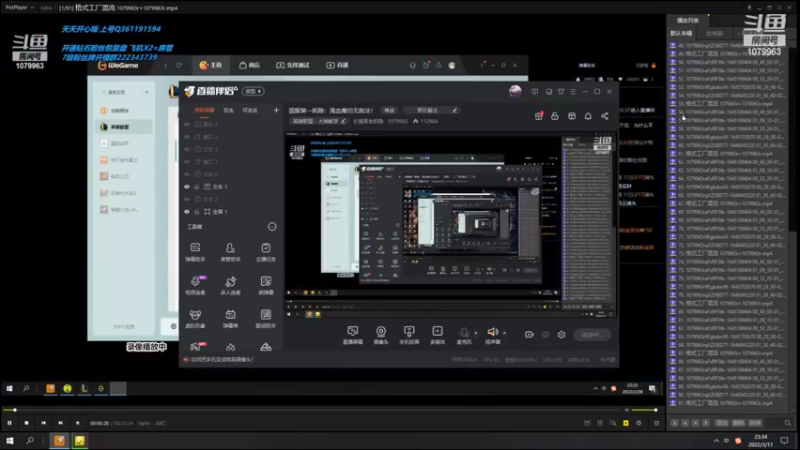The image size is (800, 450).
Task: Toggle visibility eye of 全屏 1 layer
Action: click(x=187, y=212)
